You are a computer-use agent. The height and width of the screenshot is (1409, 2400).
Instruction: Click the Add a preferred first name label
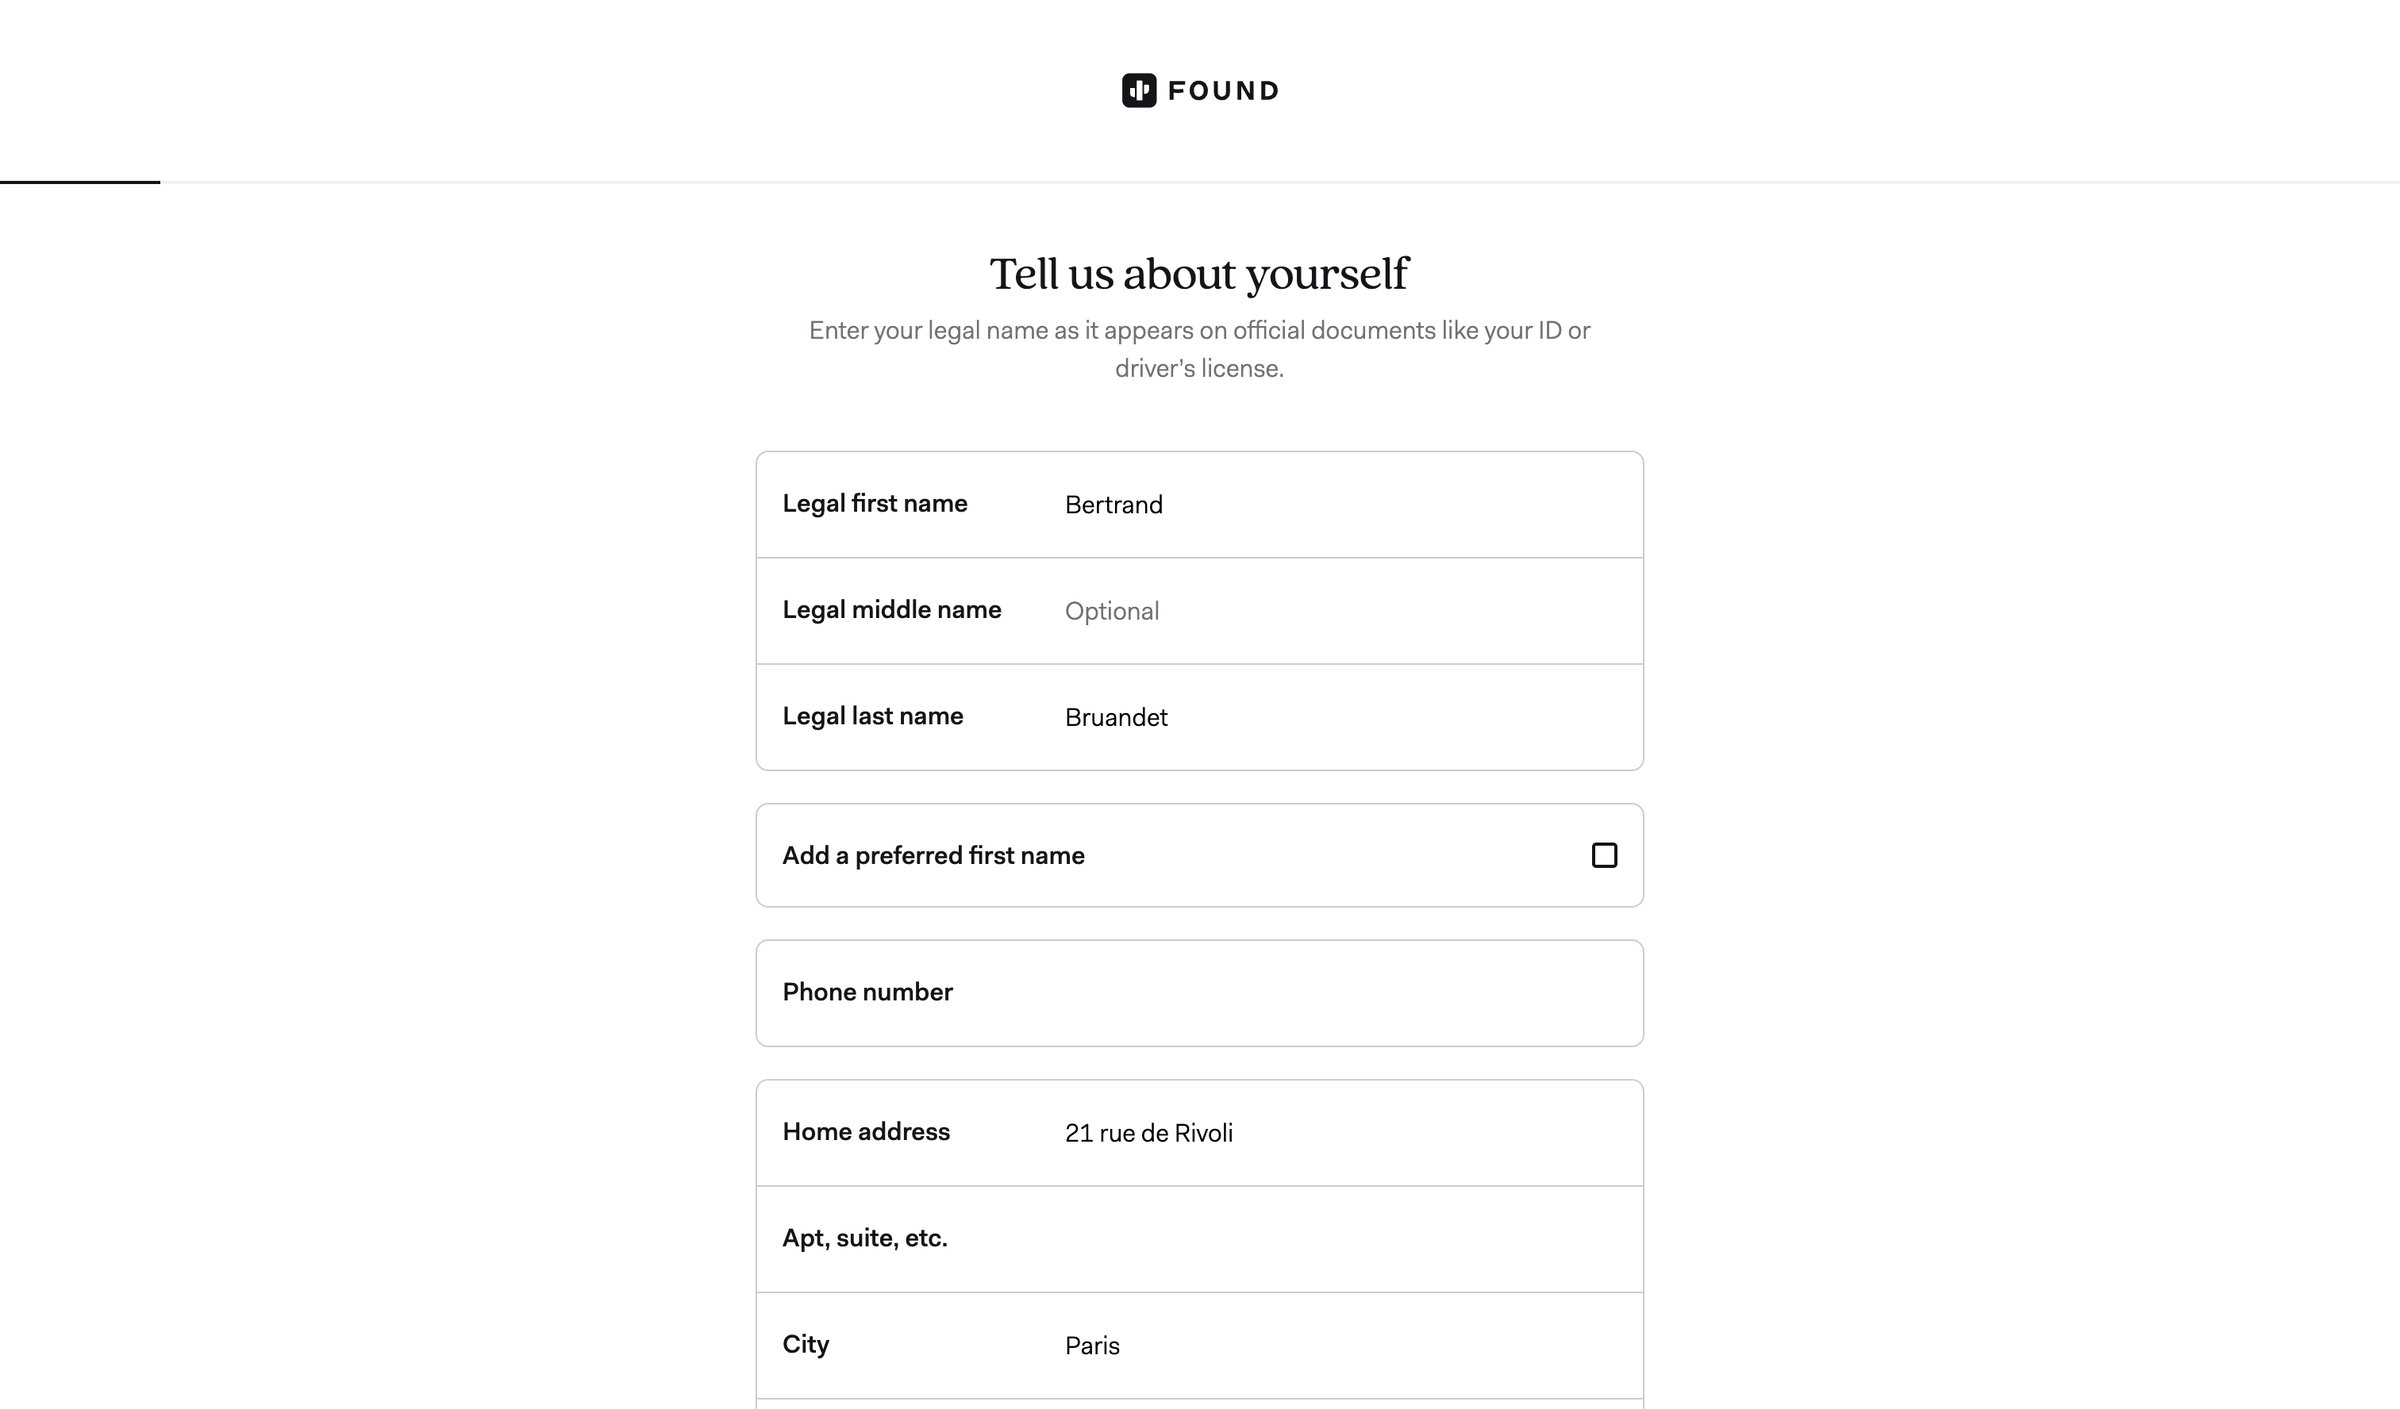(x=933, y=855)
